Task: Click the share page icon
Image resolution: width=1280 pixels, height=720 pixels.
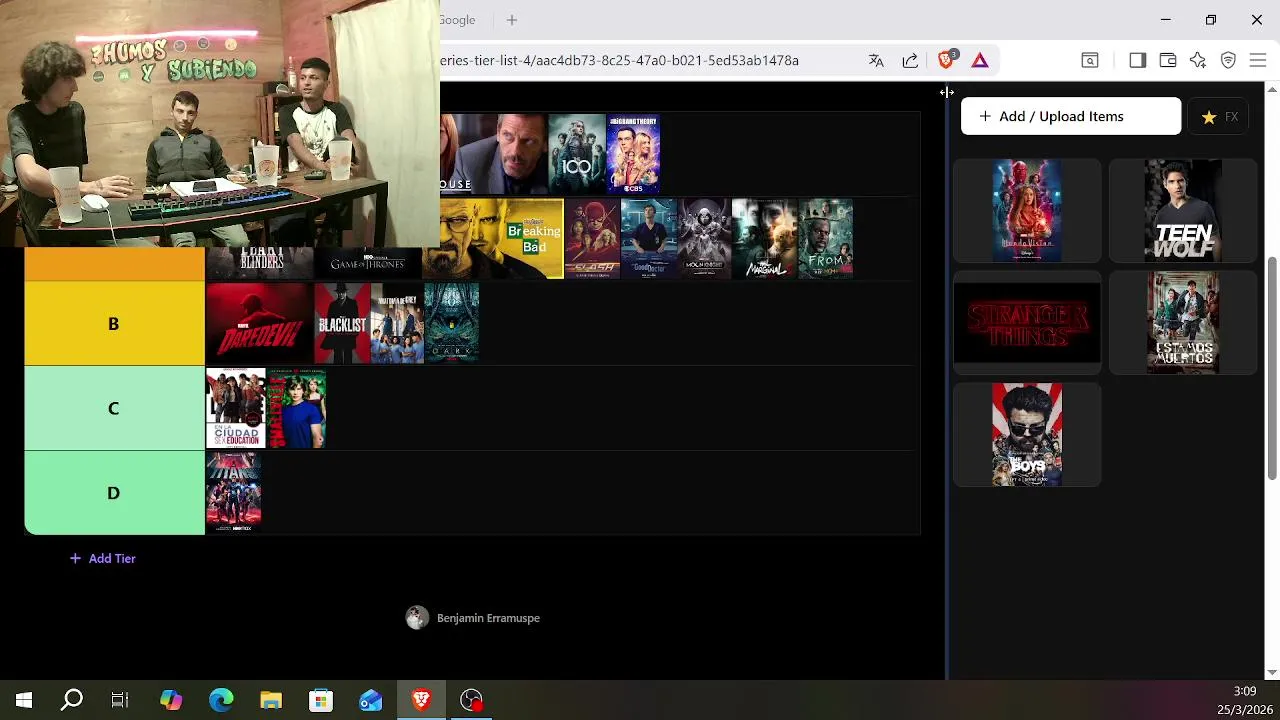Action: pos(910,60)
